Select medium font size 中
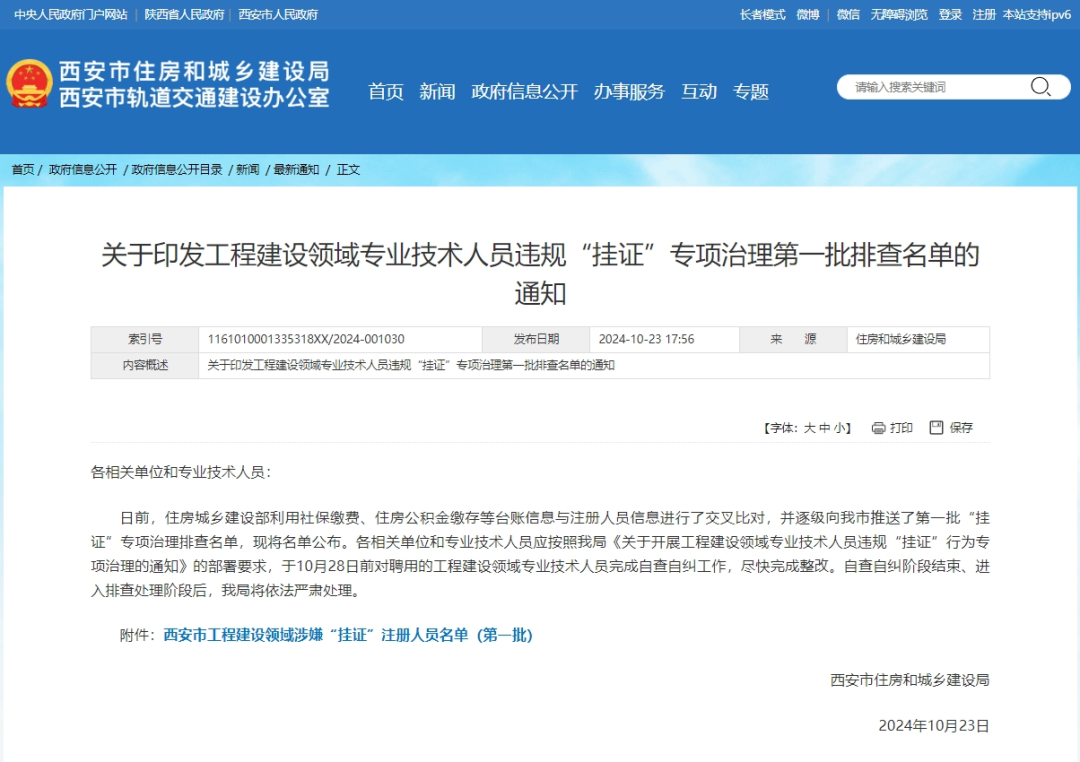 pos(824,428)
